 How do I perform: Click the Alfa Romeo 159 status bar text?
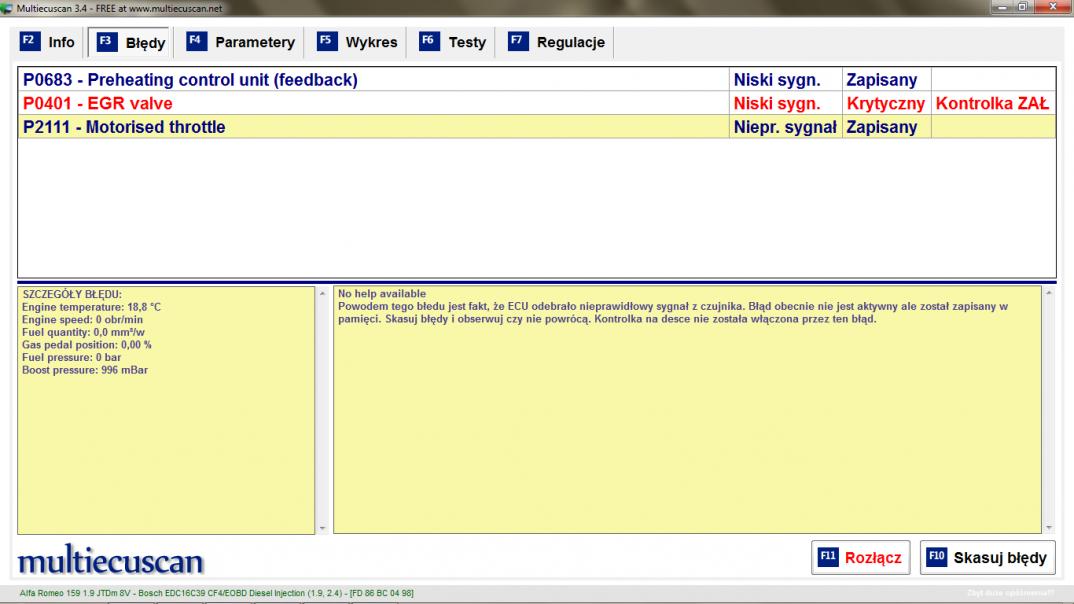(216, 593)
